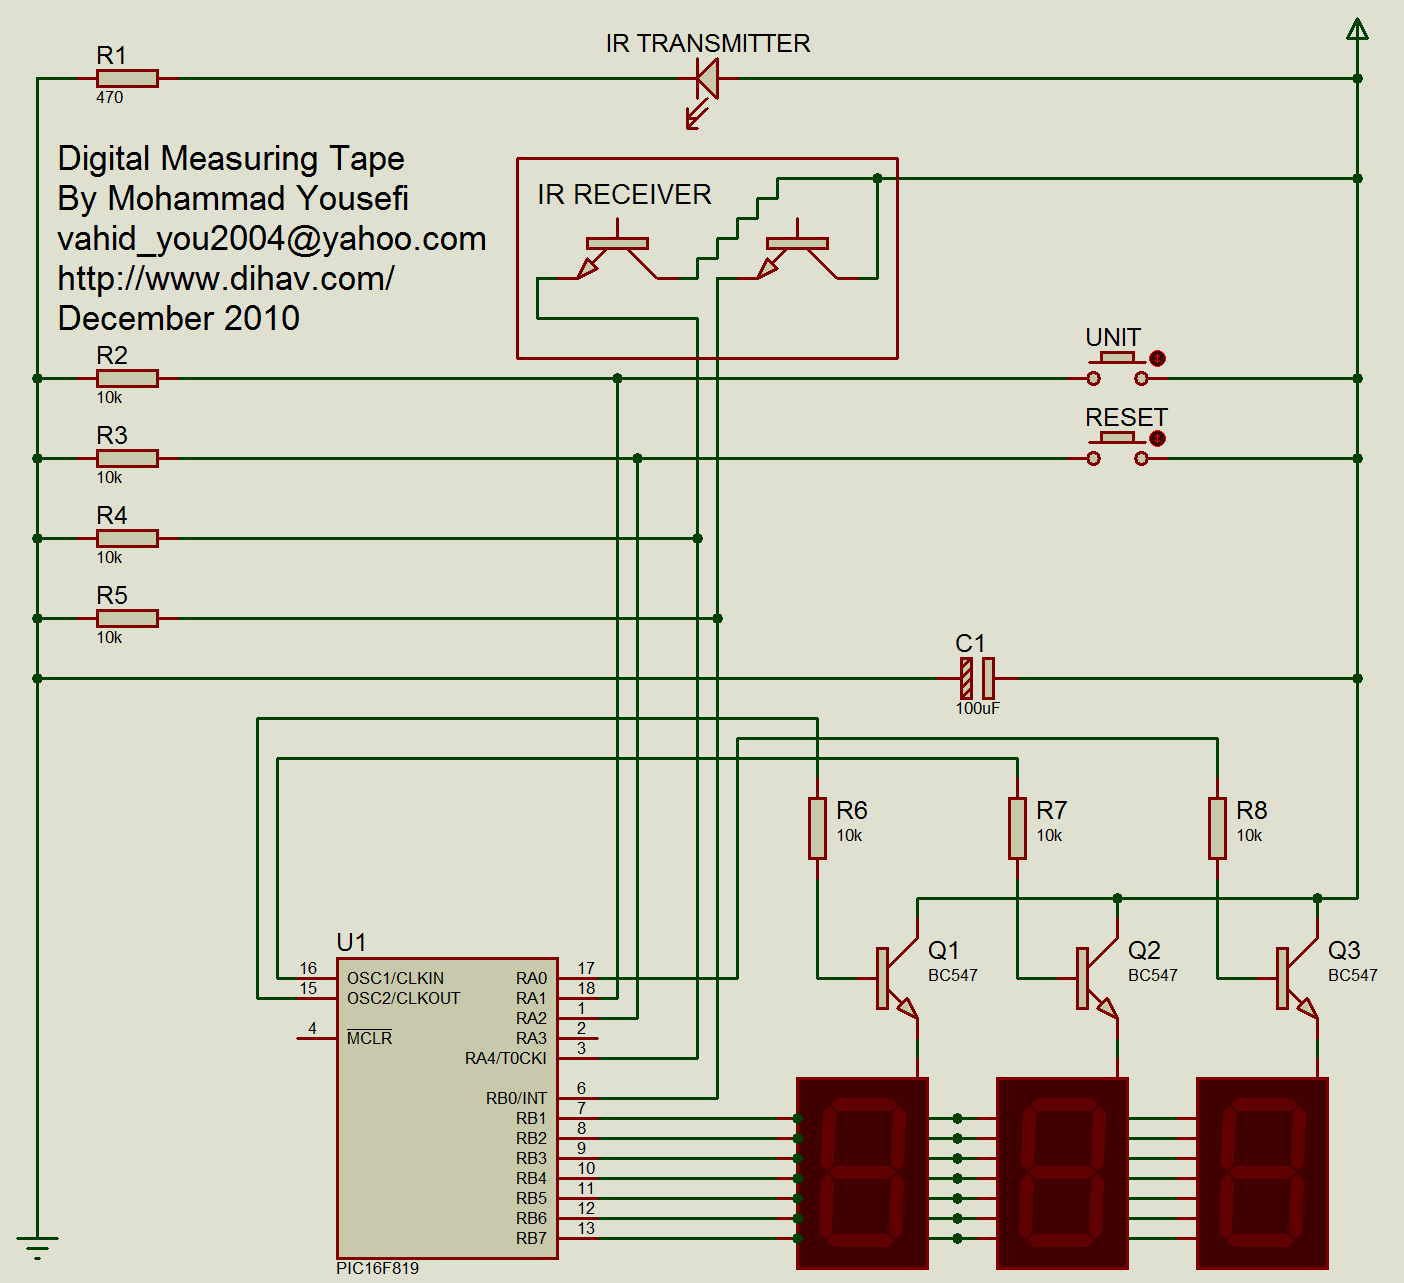This screenshot has height=1283, width=1404.
Task: Click the IR TRANSMITTER label
Action: point(708,43)
